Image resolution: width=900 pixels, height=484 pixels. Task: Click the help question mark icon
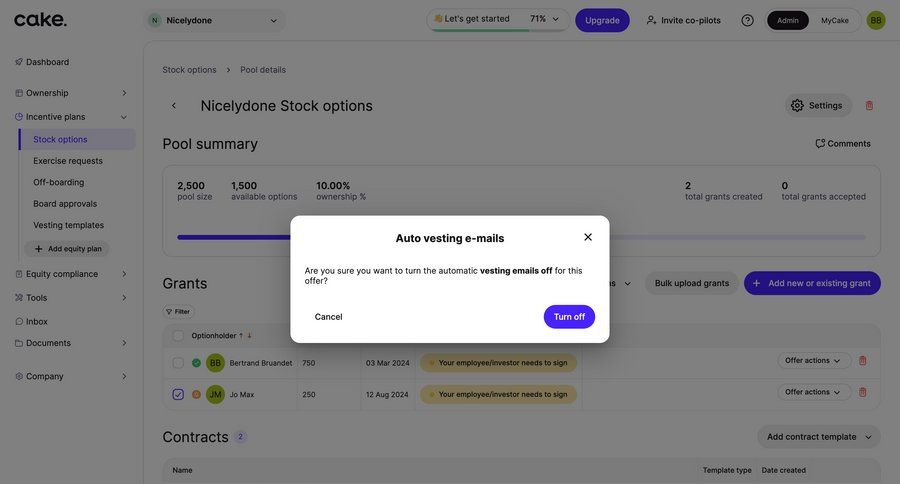pos(747,20)
